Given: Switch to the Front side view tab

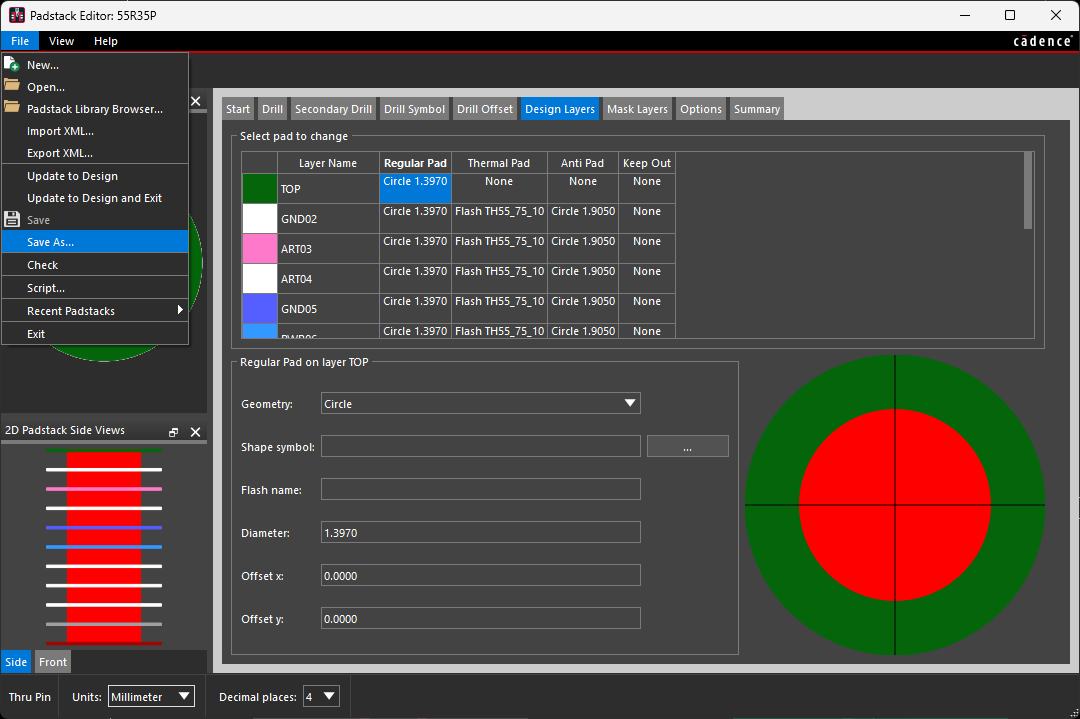Looking at the screenshot, I should click(53, 662).
